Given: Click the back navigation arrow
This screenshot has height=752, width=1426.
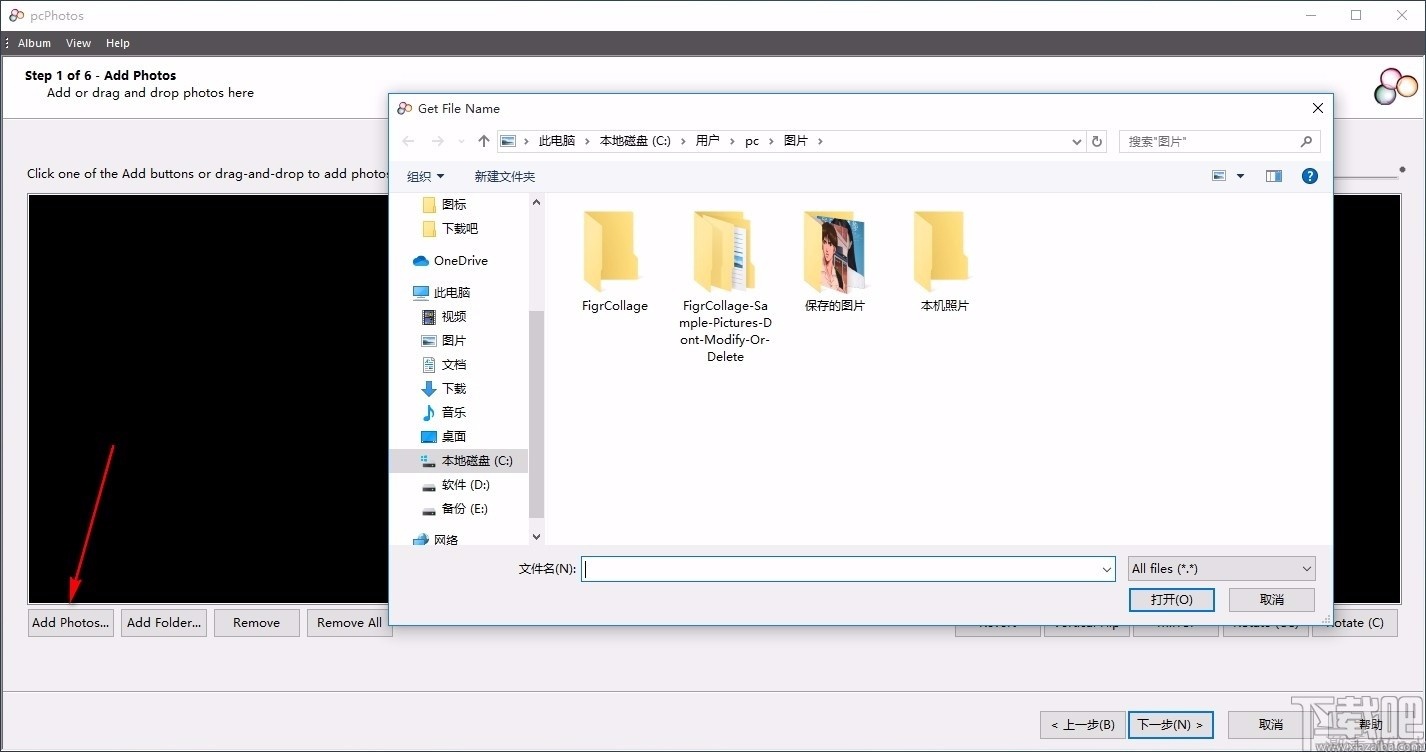Looking at the screenshot, I should (408, 141).
